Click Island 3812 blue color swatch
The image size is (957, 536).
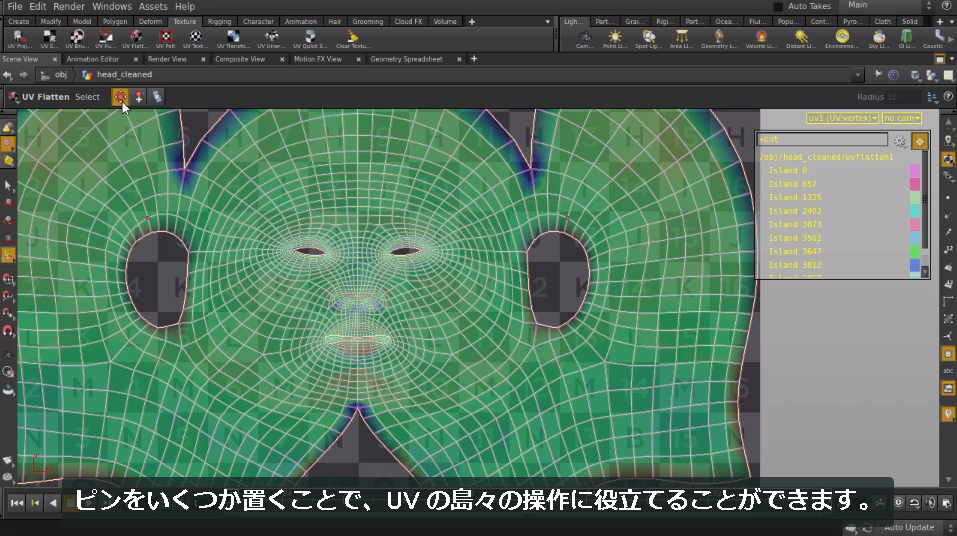tap(915, 265)
